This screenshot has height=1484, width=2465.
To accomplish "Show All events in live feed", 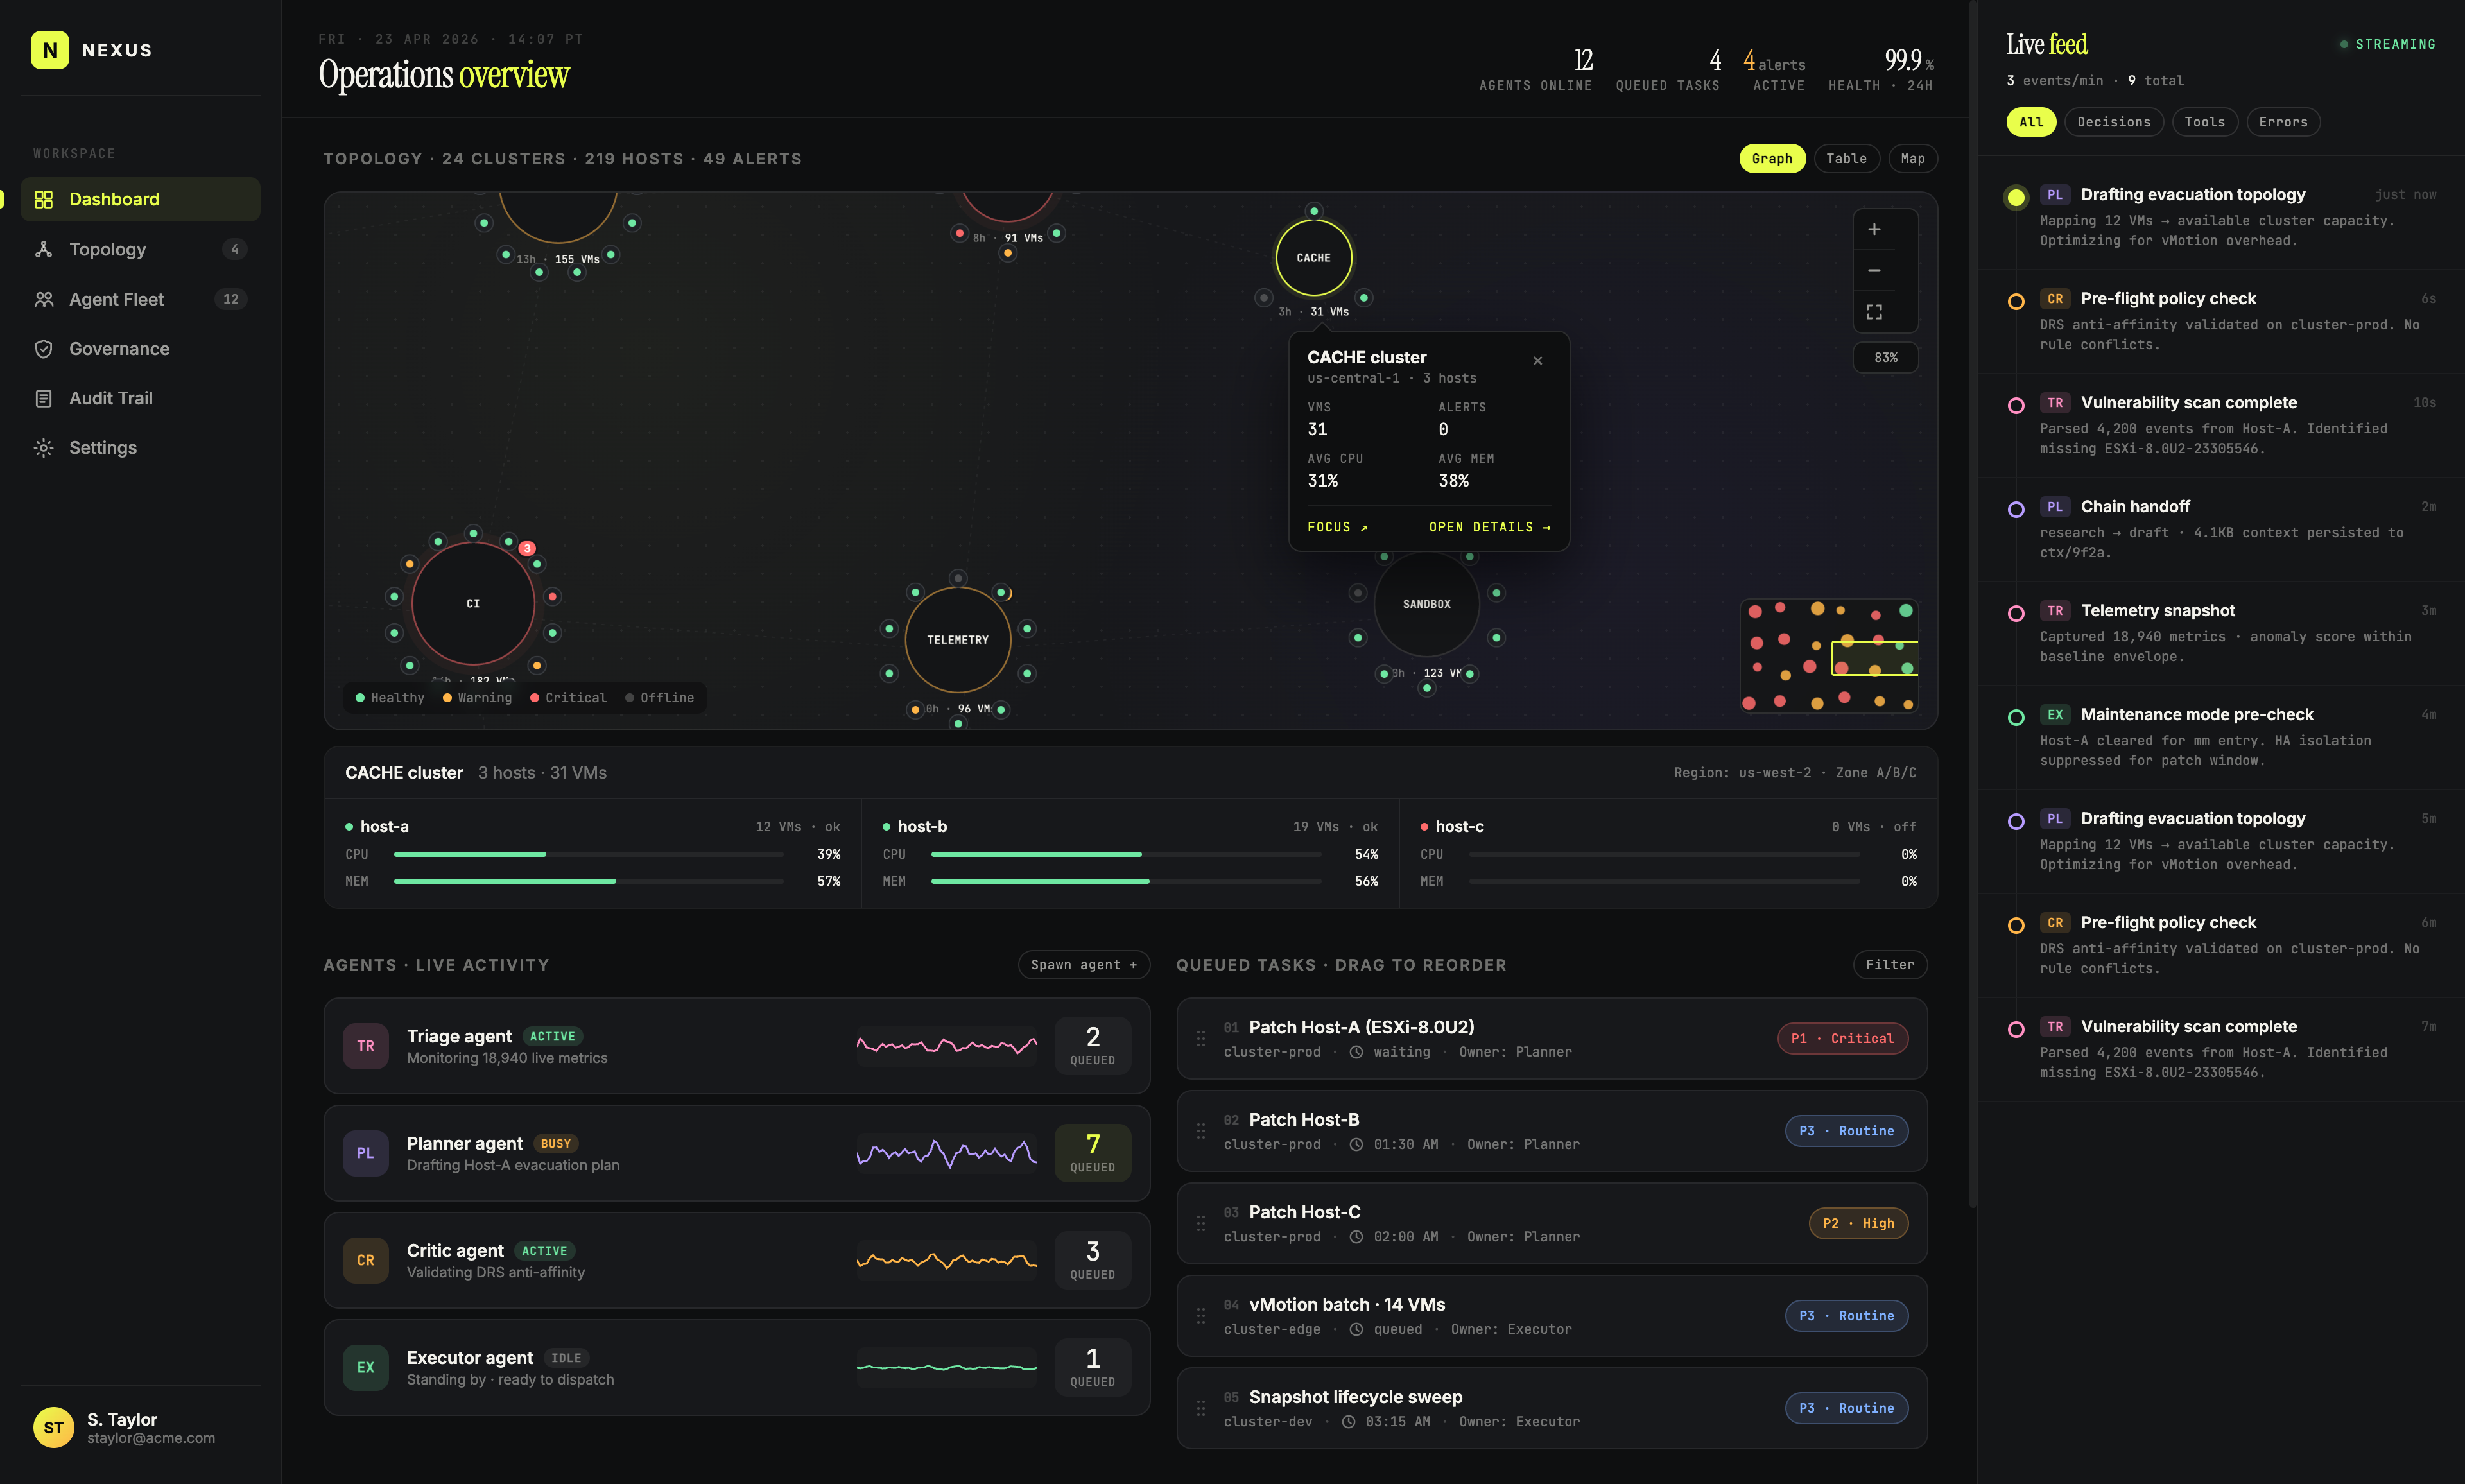I will tap(2030, 122).
